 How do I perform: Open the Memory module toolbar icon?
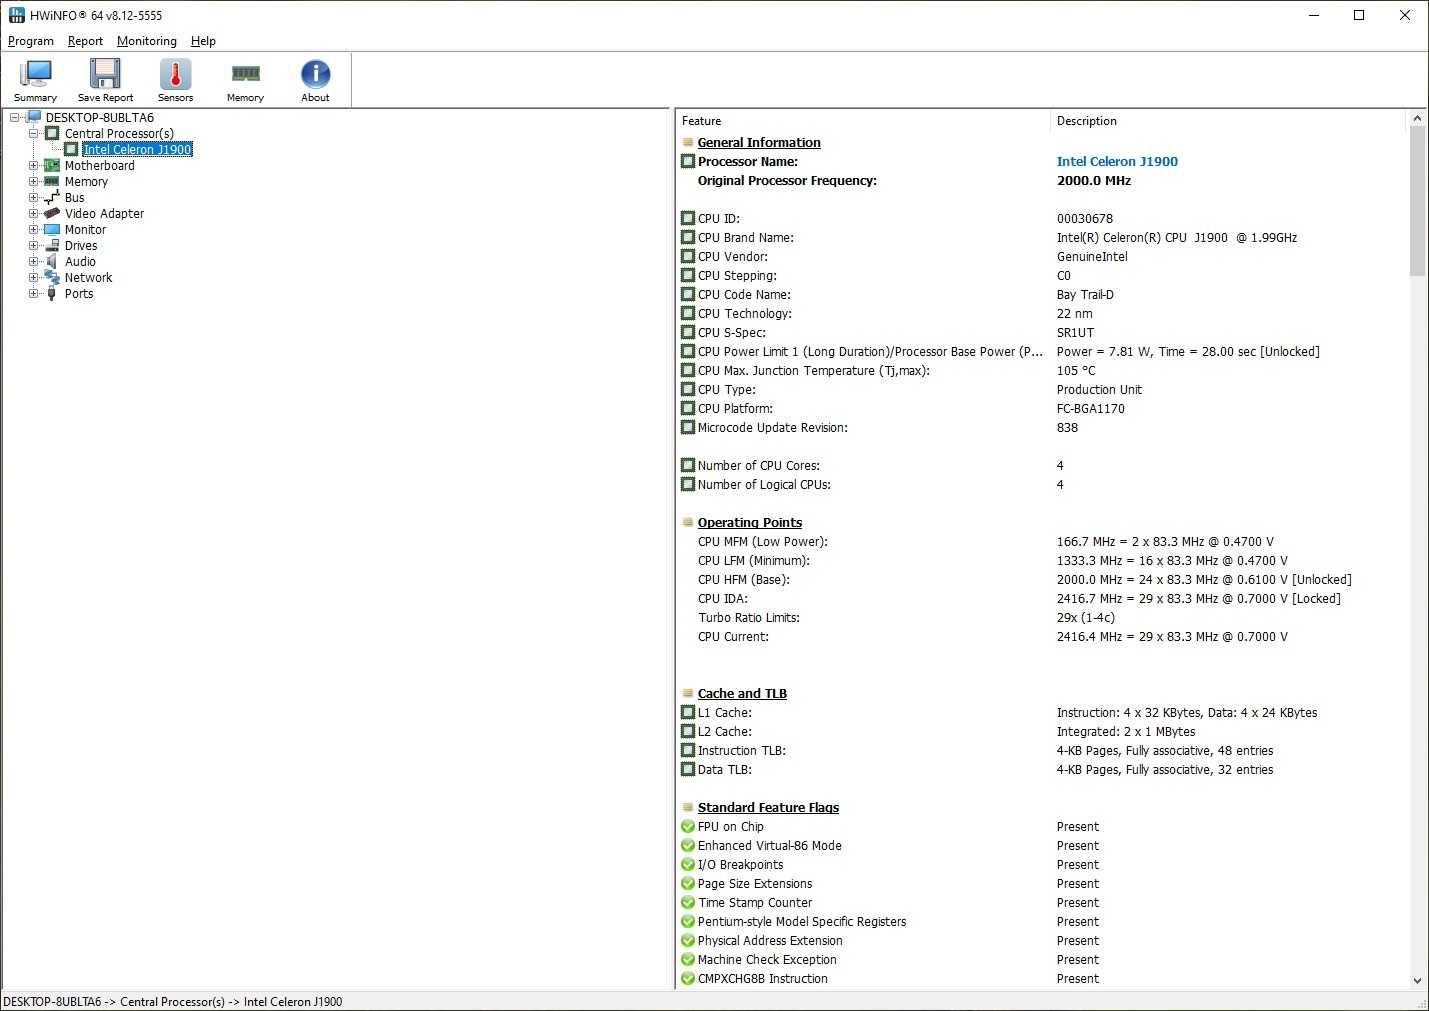[245, 75]
